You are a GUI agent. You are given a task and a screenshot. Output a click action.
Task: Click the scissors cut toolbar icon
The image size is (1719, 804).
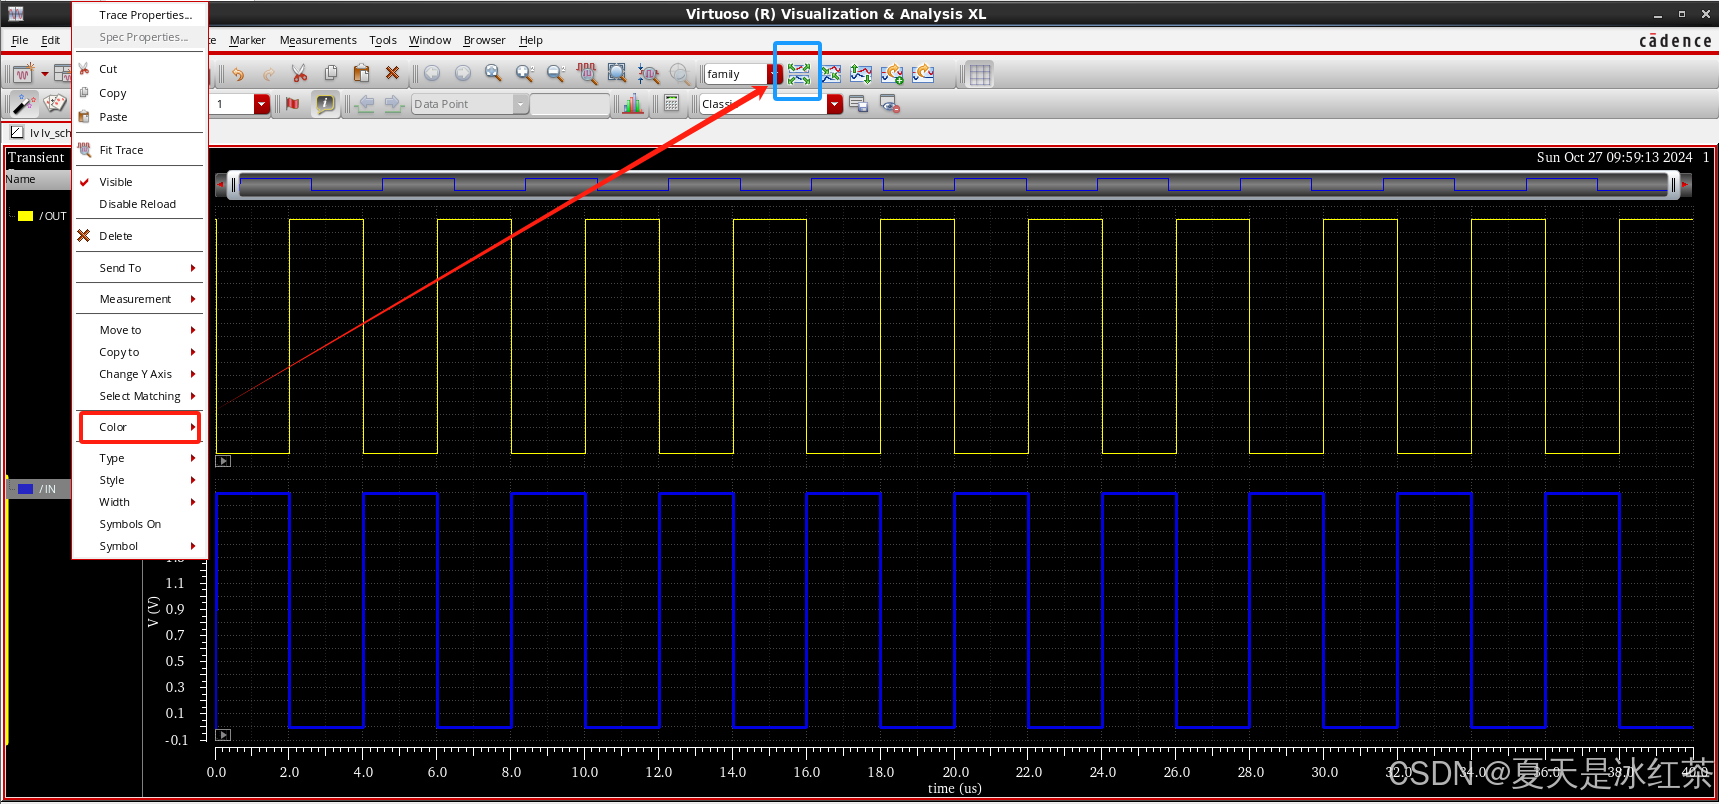coord(299,74)
